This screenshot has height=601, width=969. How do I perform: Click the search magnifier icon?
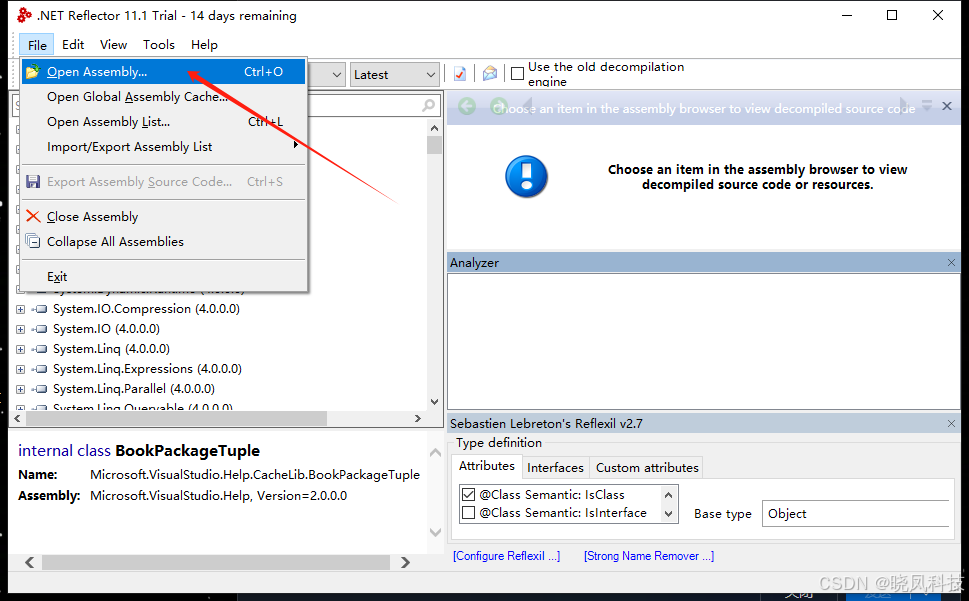tap(428, 106)
